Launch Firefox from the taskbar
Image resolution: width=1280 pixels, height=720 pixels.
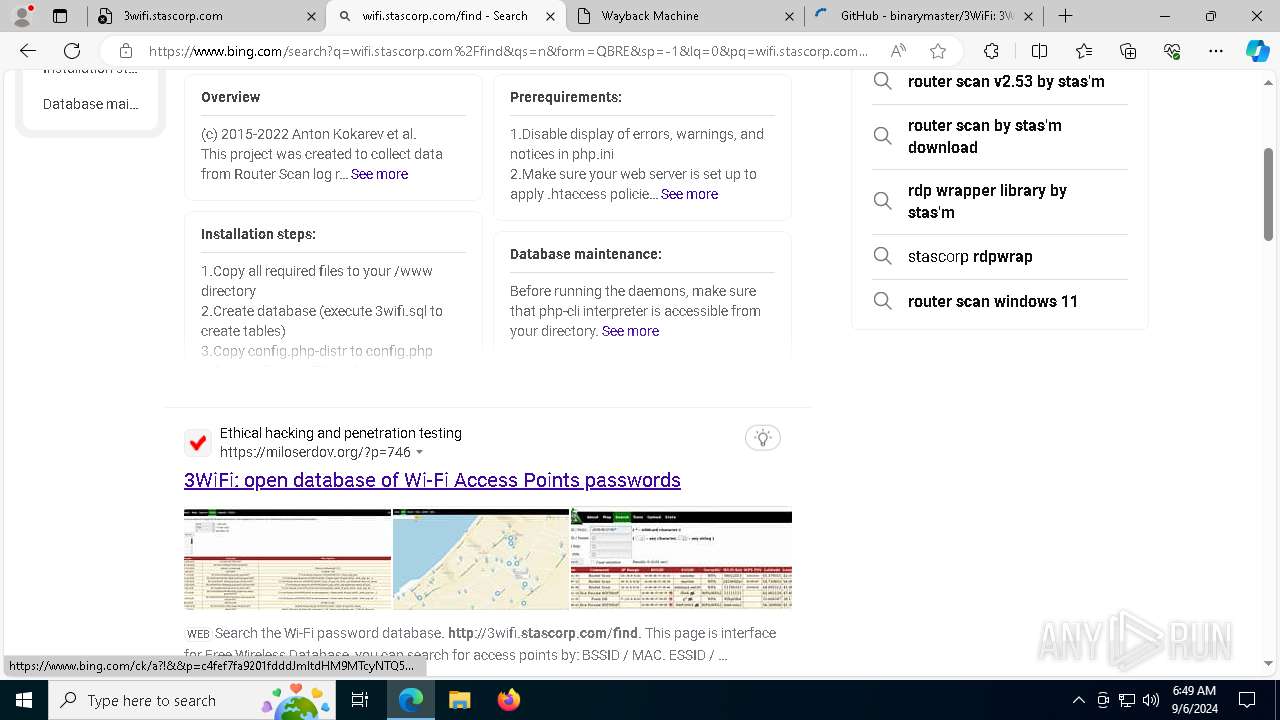click(x=508, y=700)
